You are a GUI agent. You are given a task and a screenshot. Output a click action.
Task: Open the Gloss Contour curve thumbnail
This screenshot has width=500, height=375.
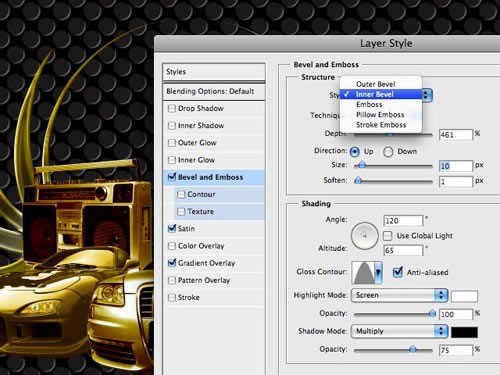point(363,273)
